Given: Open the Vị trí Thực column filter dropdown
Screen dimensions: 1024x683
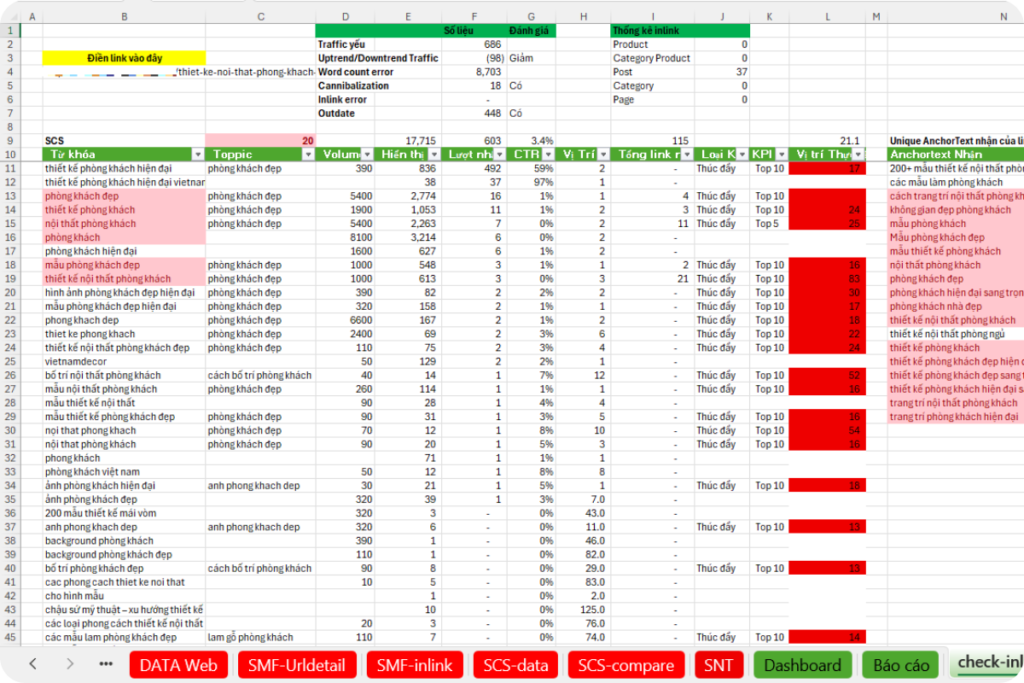Looking at the screenshot, I should (858, 155).
